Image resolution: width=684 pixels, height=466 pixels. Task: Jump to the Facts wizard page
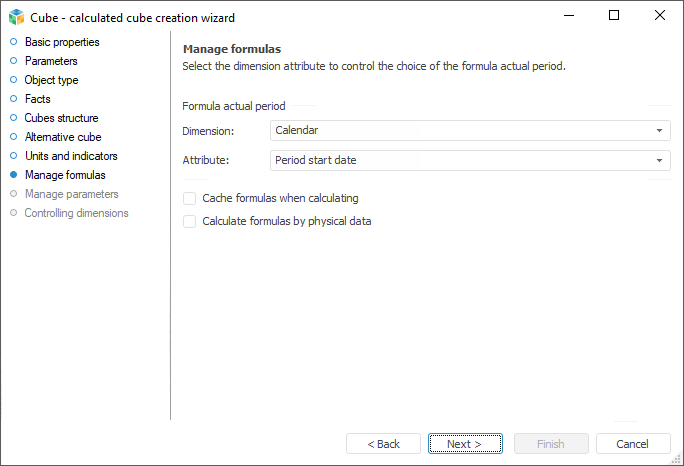(37, 99)
